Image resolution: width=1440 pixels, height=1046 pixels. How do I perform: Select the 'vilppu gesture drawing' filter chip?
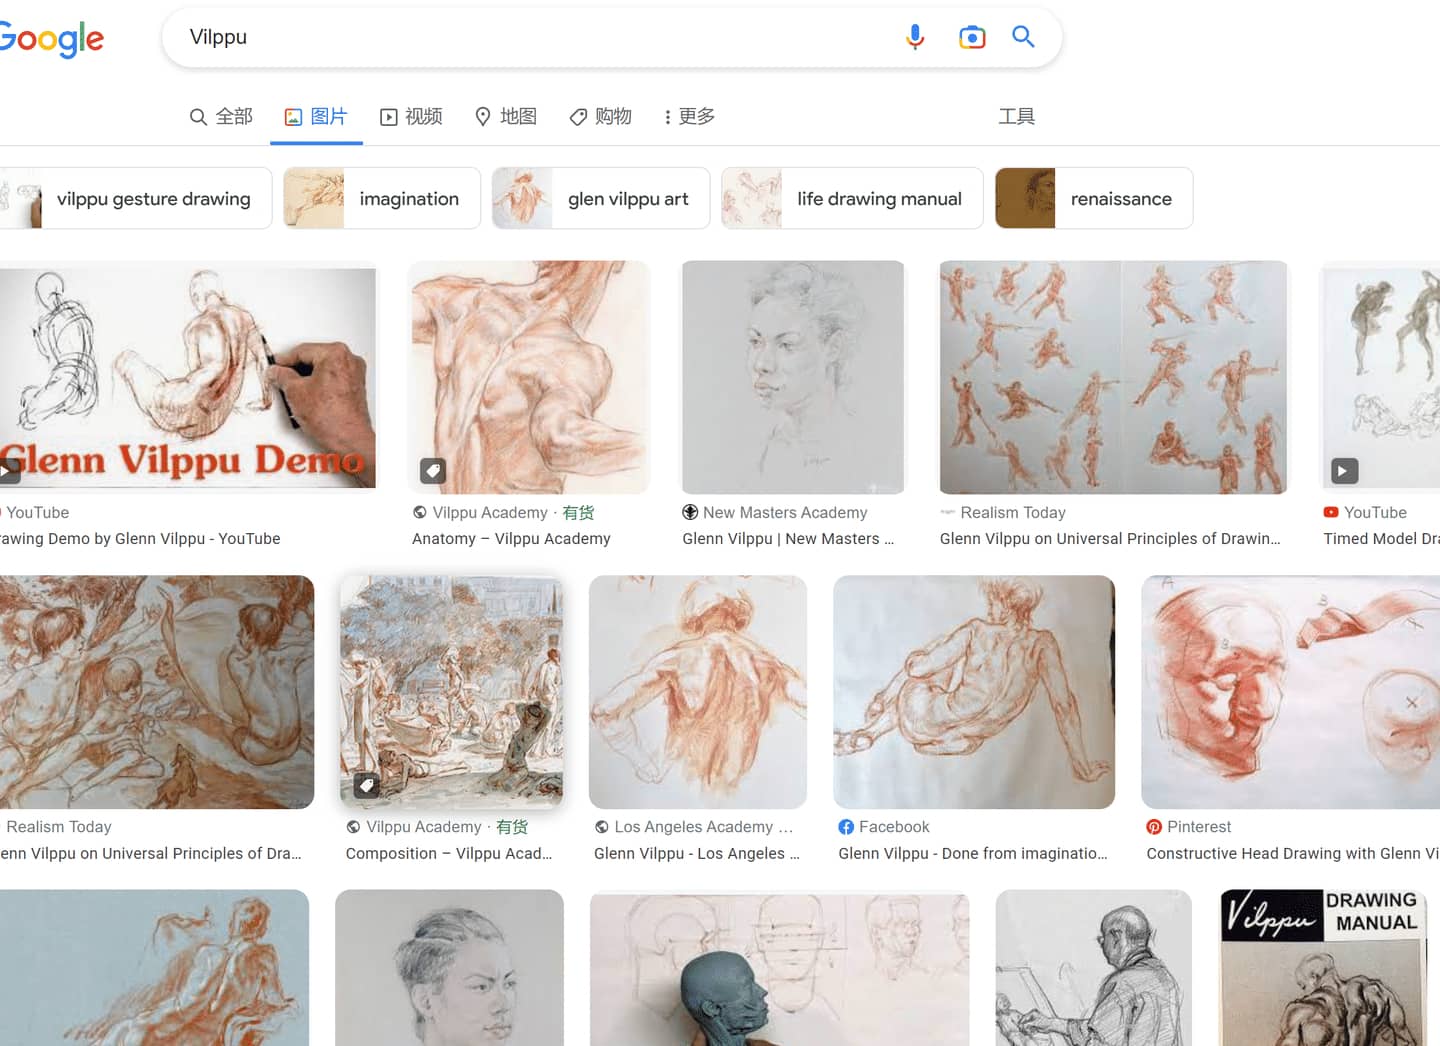[135, 198]
